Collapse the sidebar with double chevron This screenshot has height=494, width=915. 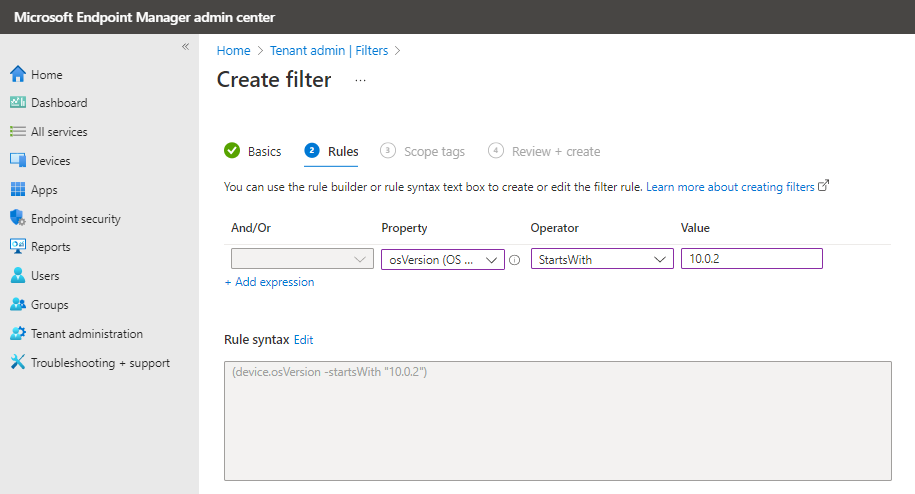tap(186, 47)
